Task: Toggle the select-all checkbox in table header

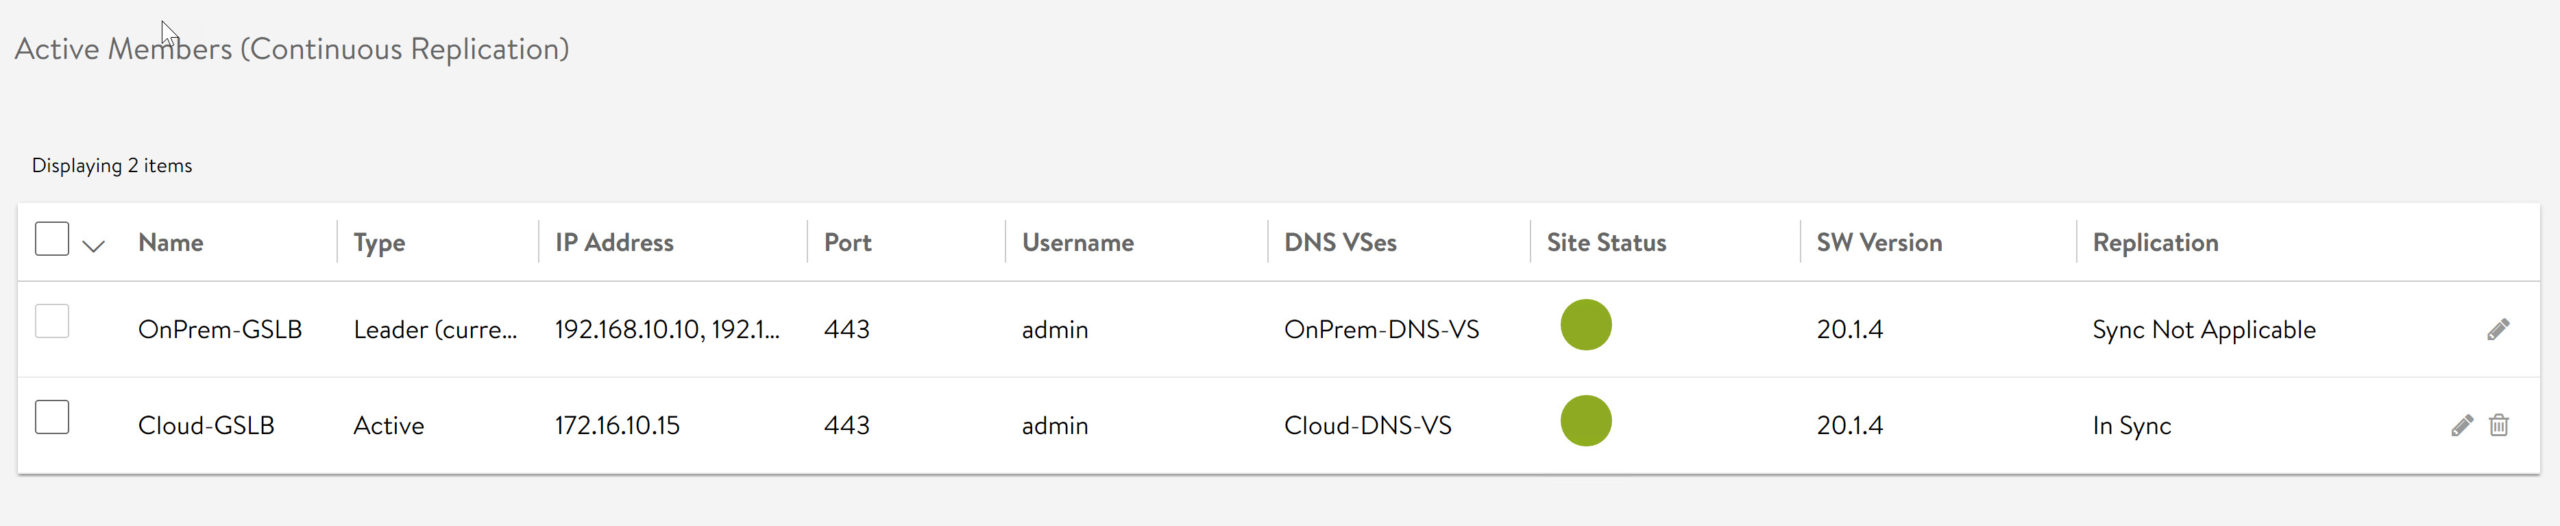Action: [x=52, y=240]
